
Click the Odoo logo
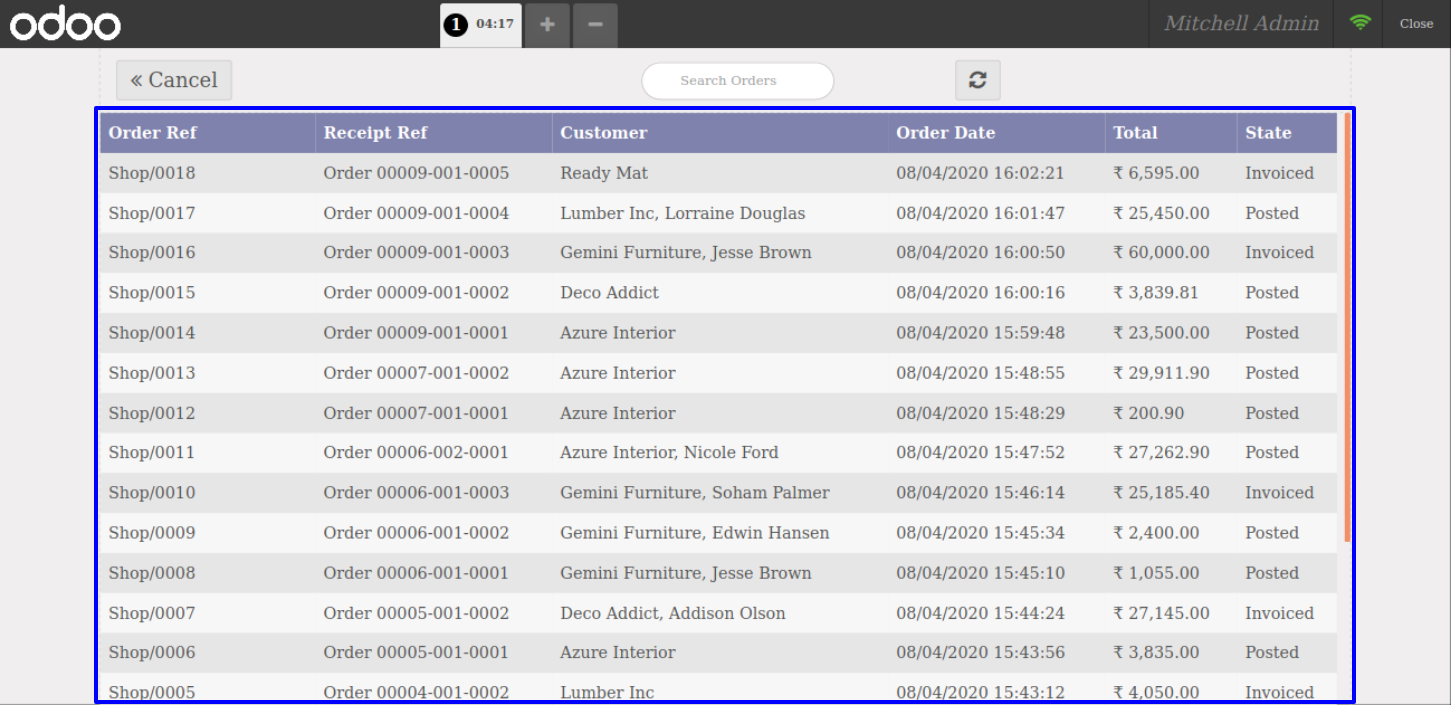click(66, 25)
